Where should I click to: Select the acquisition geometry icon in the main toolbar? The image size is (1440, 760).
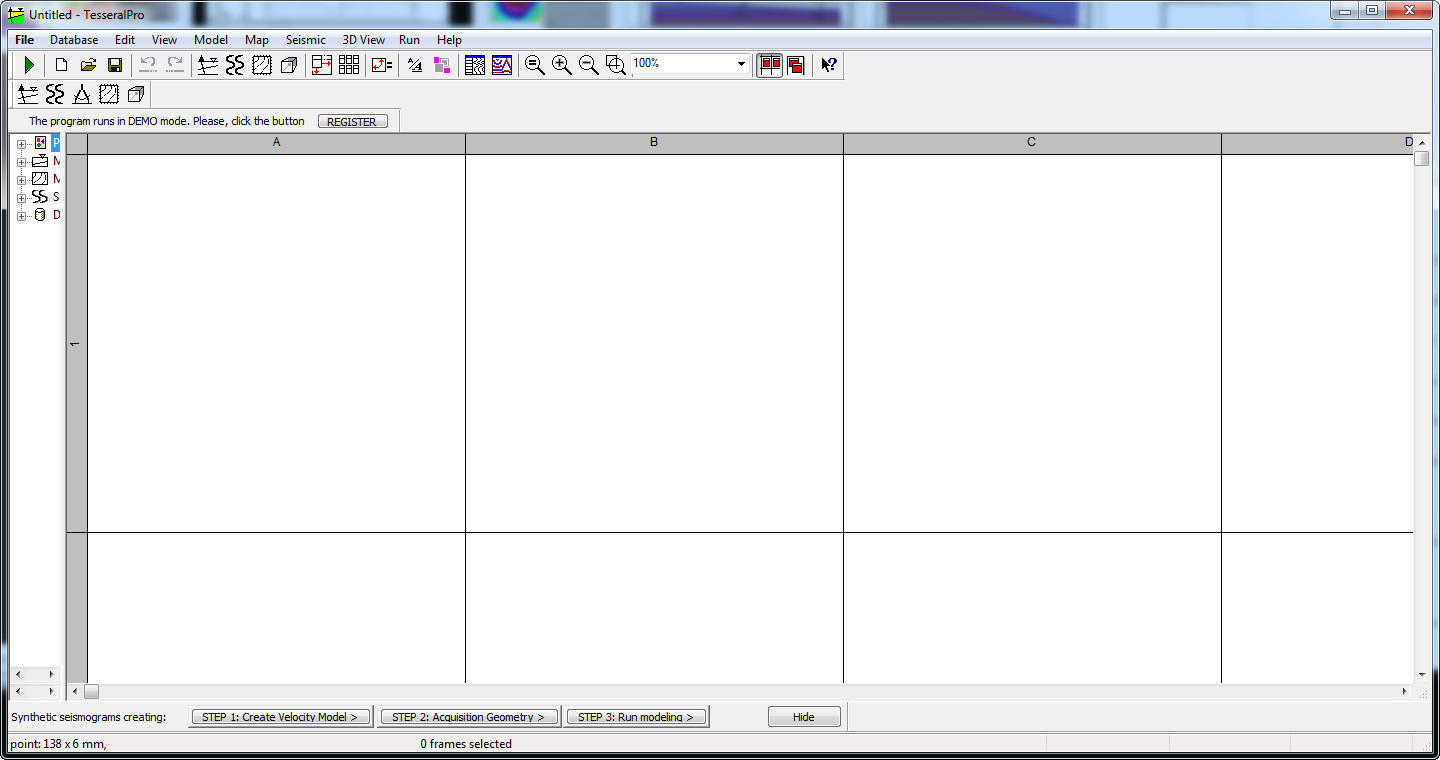pos(208,65)
